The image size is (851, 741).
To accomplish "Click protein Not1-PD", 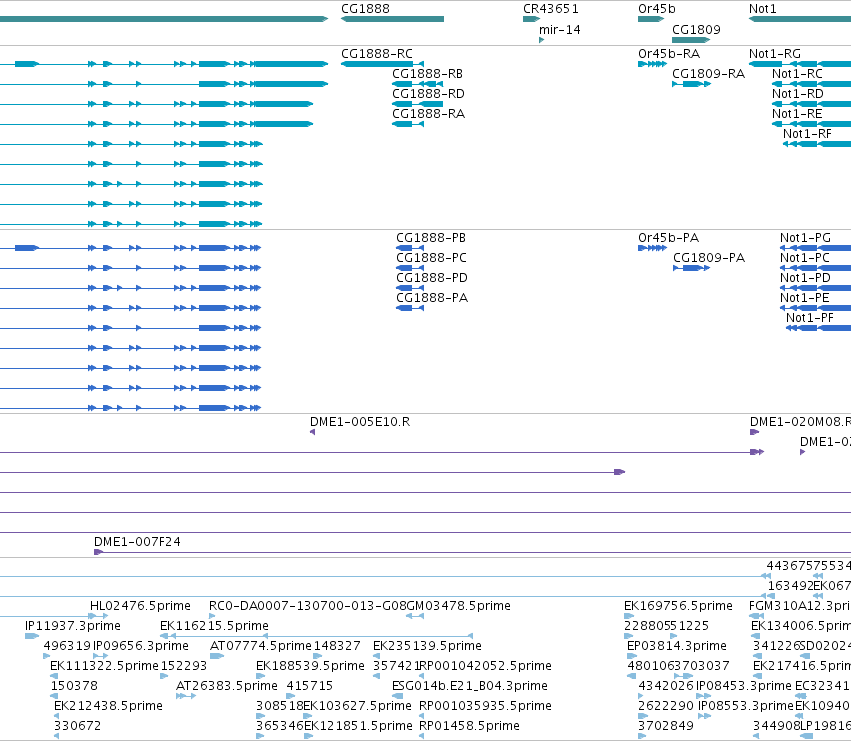I will 815,288.
